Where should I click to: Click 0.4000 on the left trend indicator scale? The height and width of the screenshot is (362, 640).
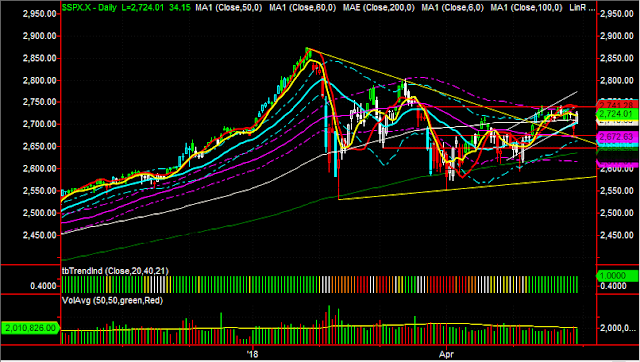coord(43,286)
